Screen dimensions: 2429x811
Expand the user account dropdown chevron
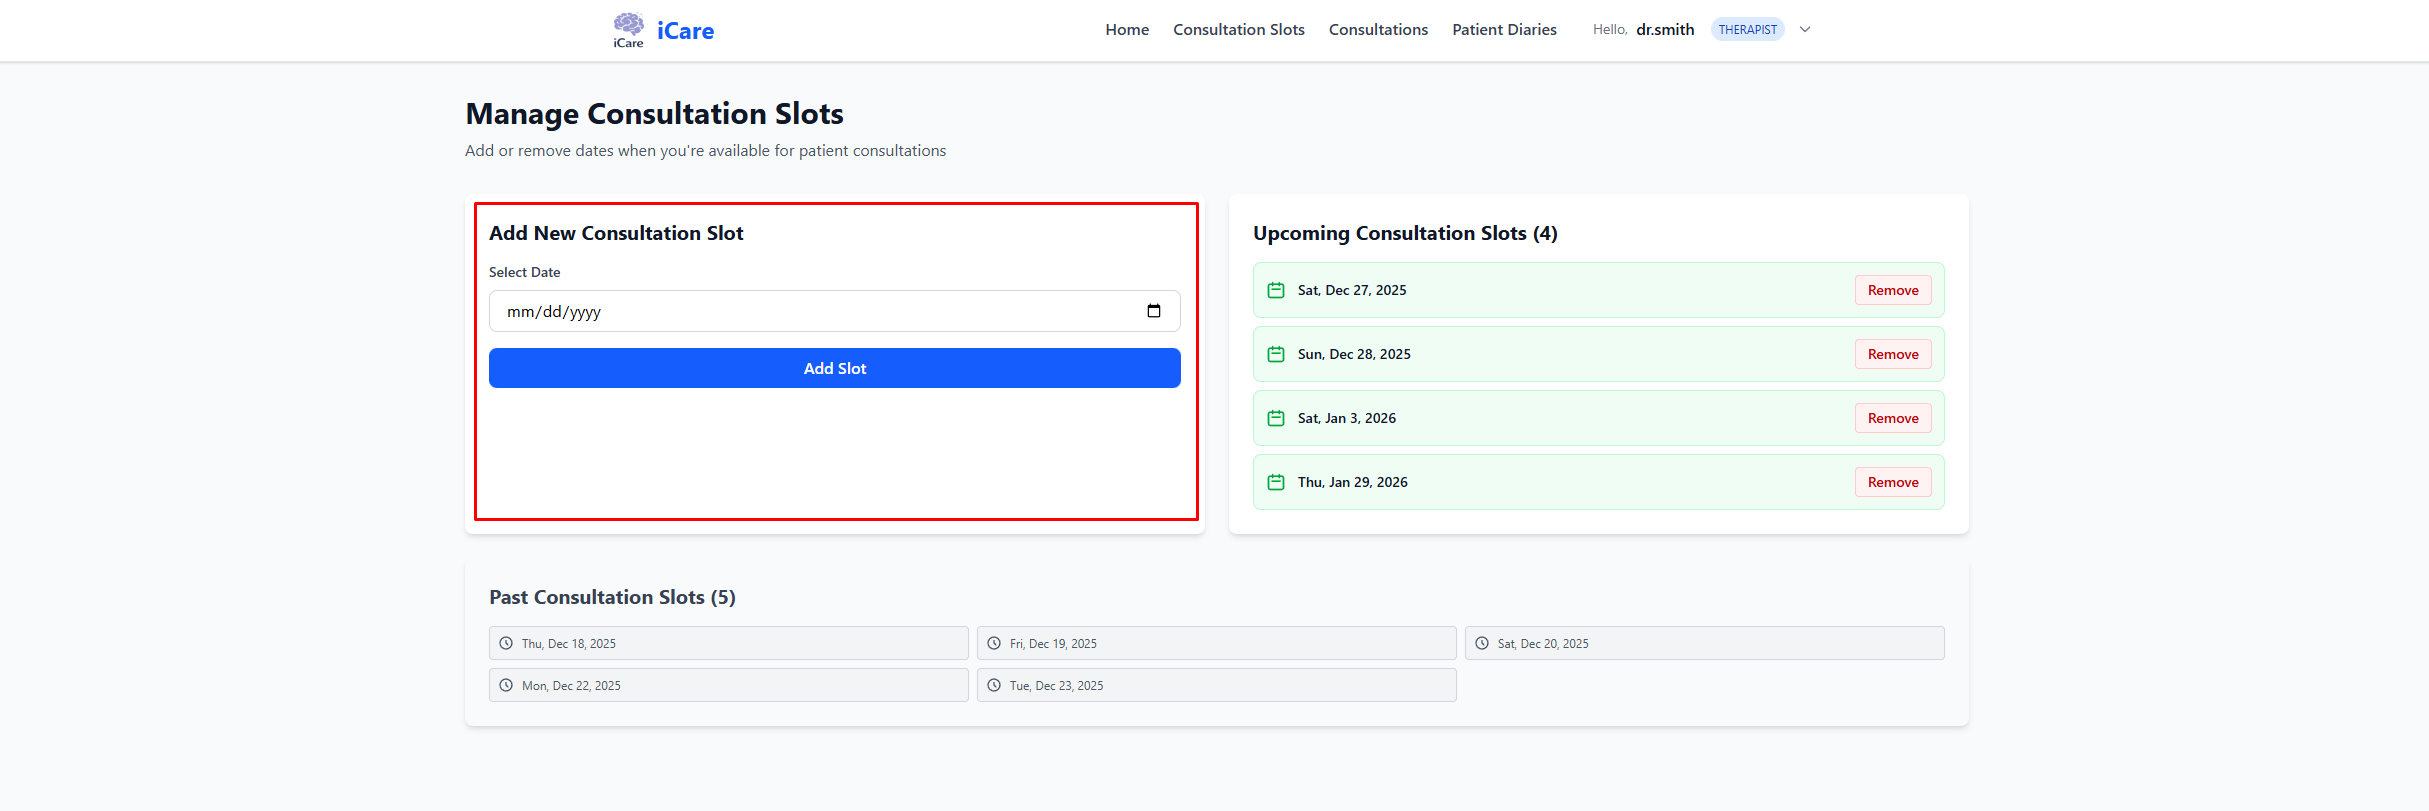(x=1805, y=29)
